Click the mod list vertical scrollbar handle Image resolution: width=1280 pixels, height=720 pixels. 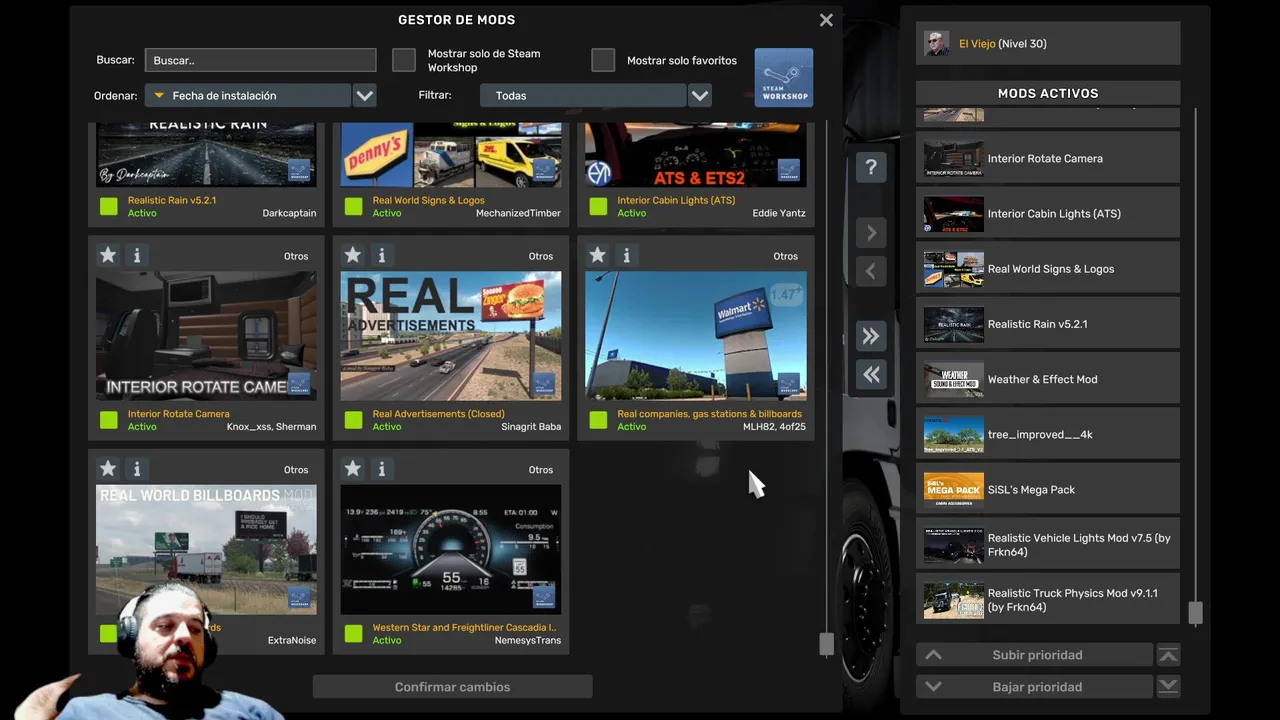click(x=826, y=644)
